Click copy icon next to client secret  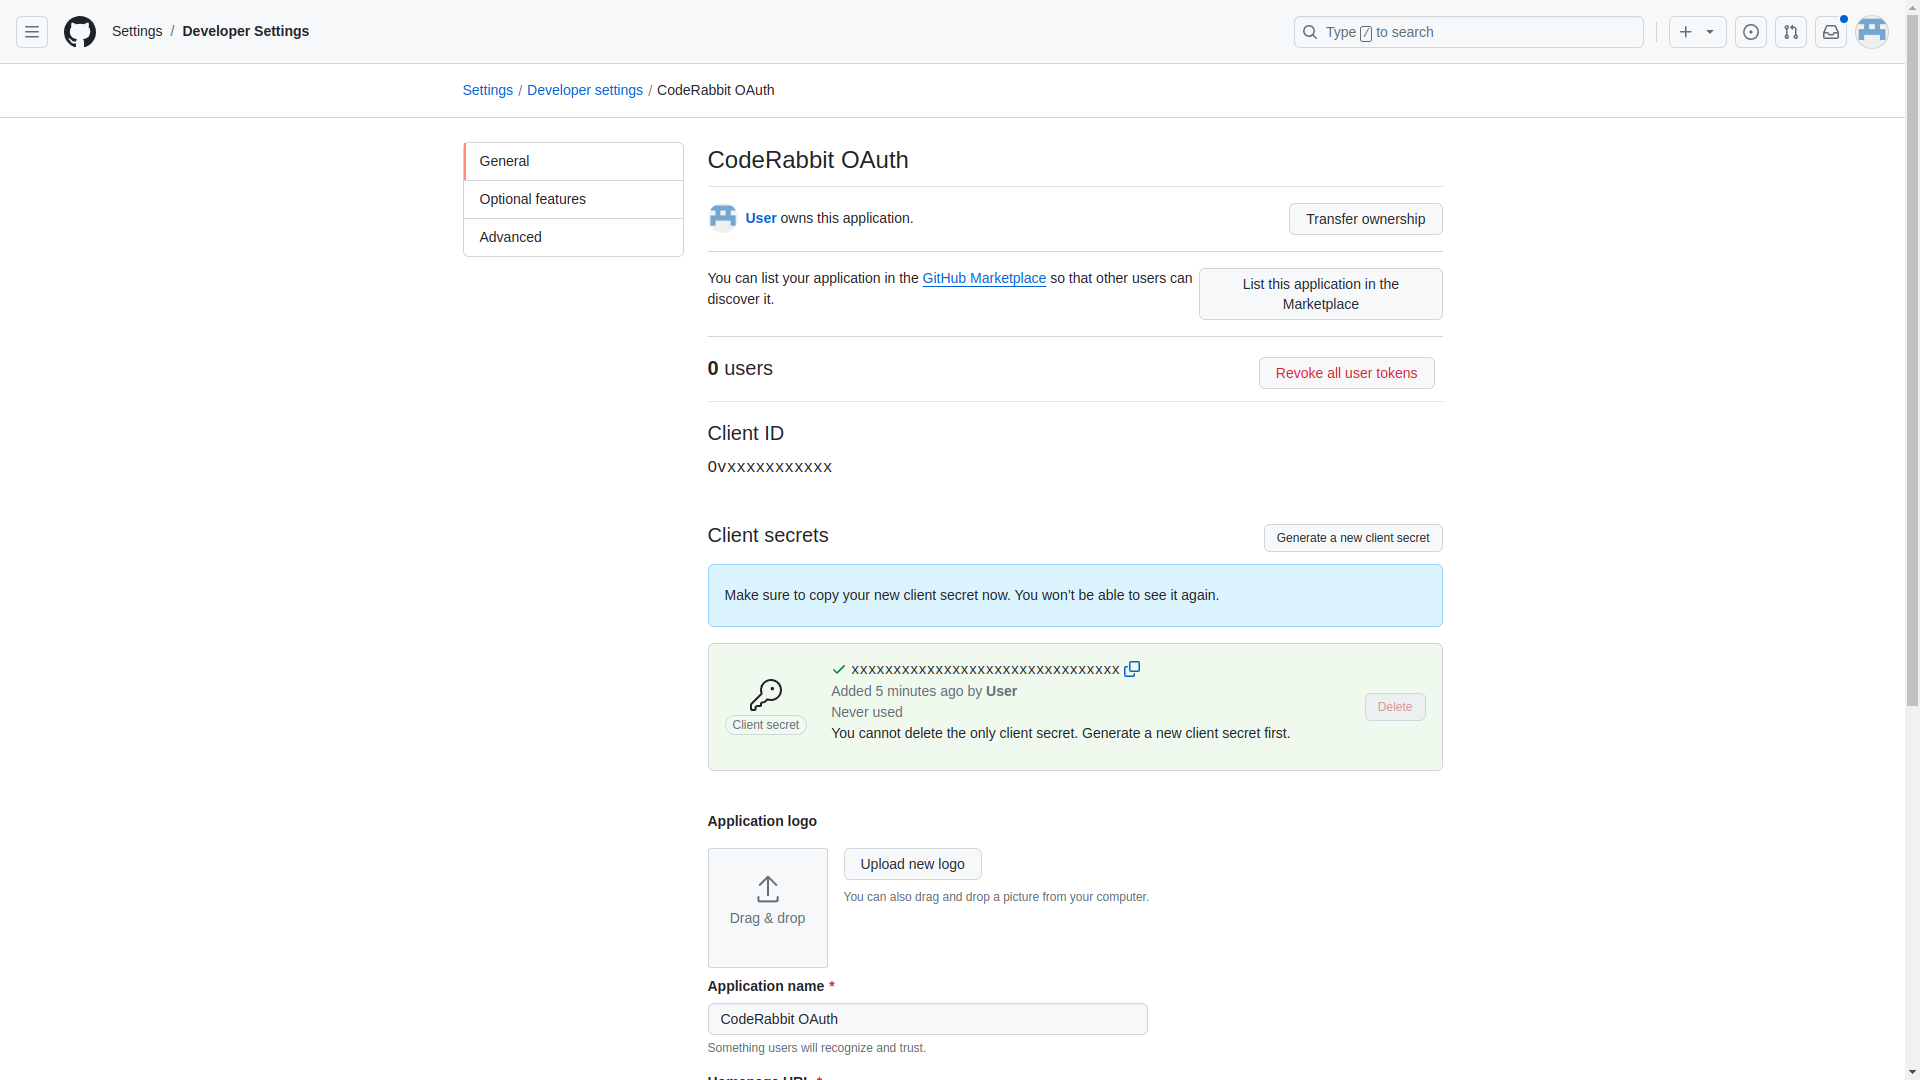[x=1131, y=669]
